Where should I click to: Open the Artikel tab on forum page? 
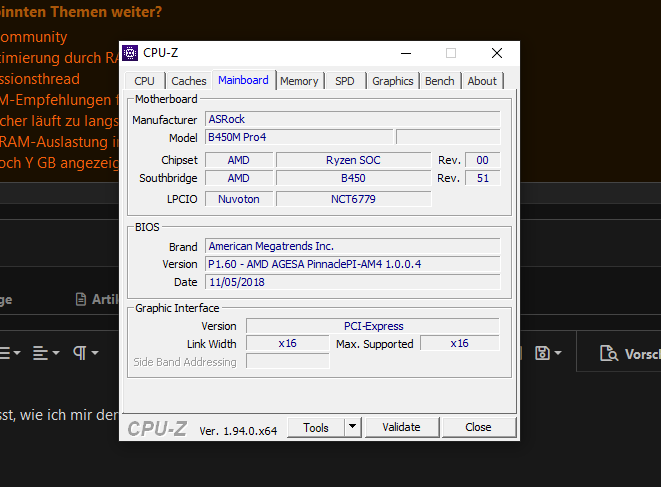[x=97, y=299]
